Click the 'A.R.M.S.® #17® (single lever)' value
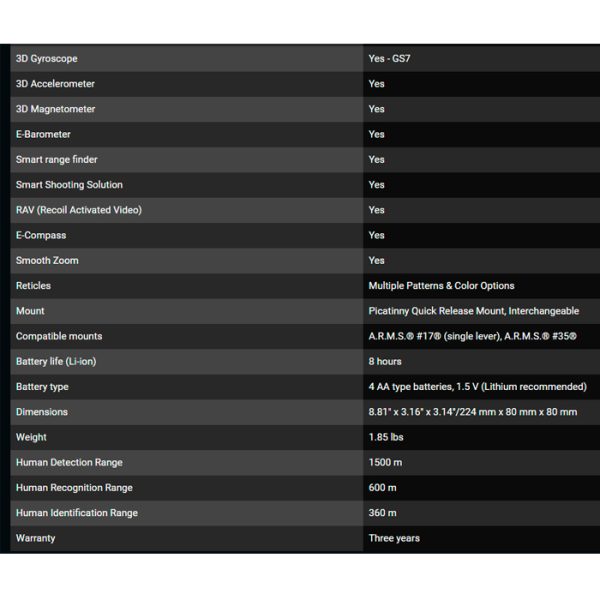 coord(435,336)
